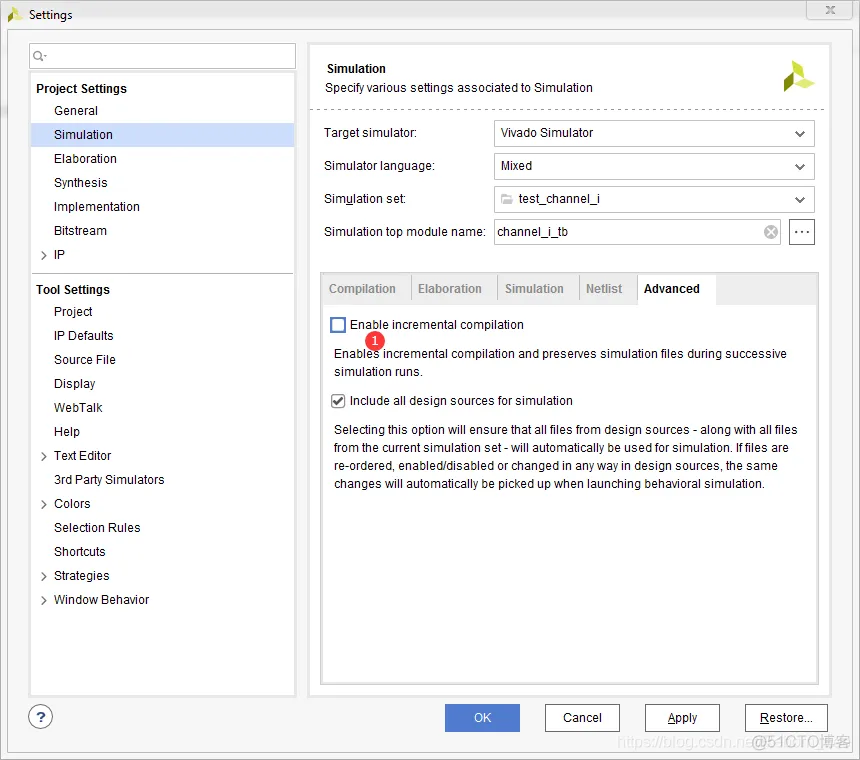Open the Target simulator dropdown
Screen dimensions: 860x760
pyautogui.click(x=654, y=133)
